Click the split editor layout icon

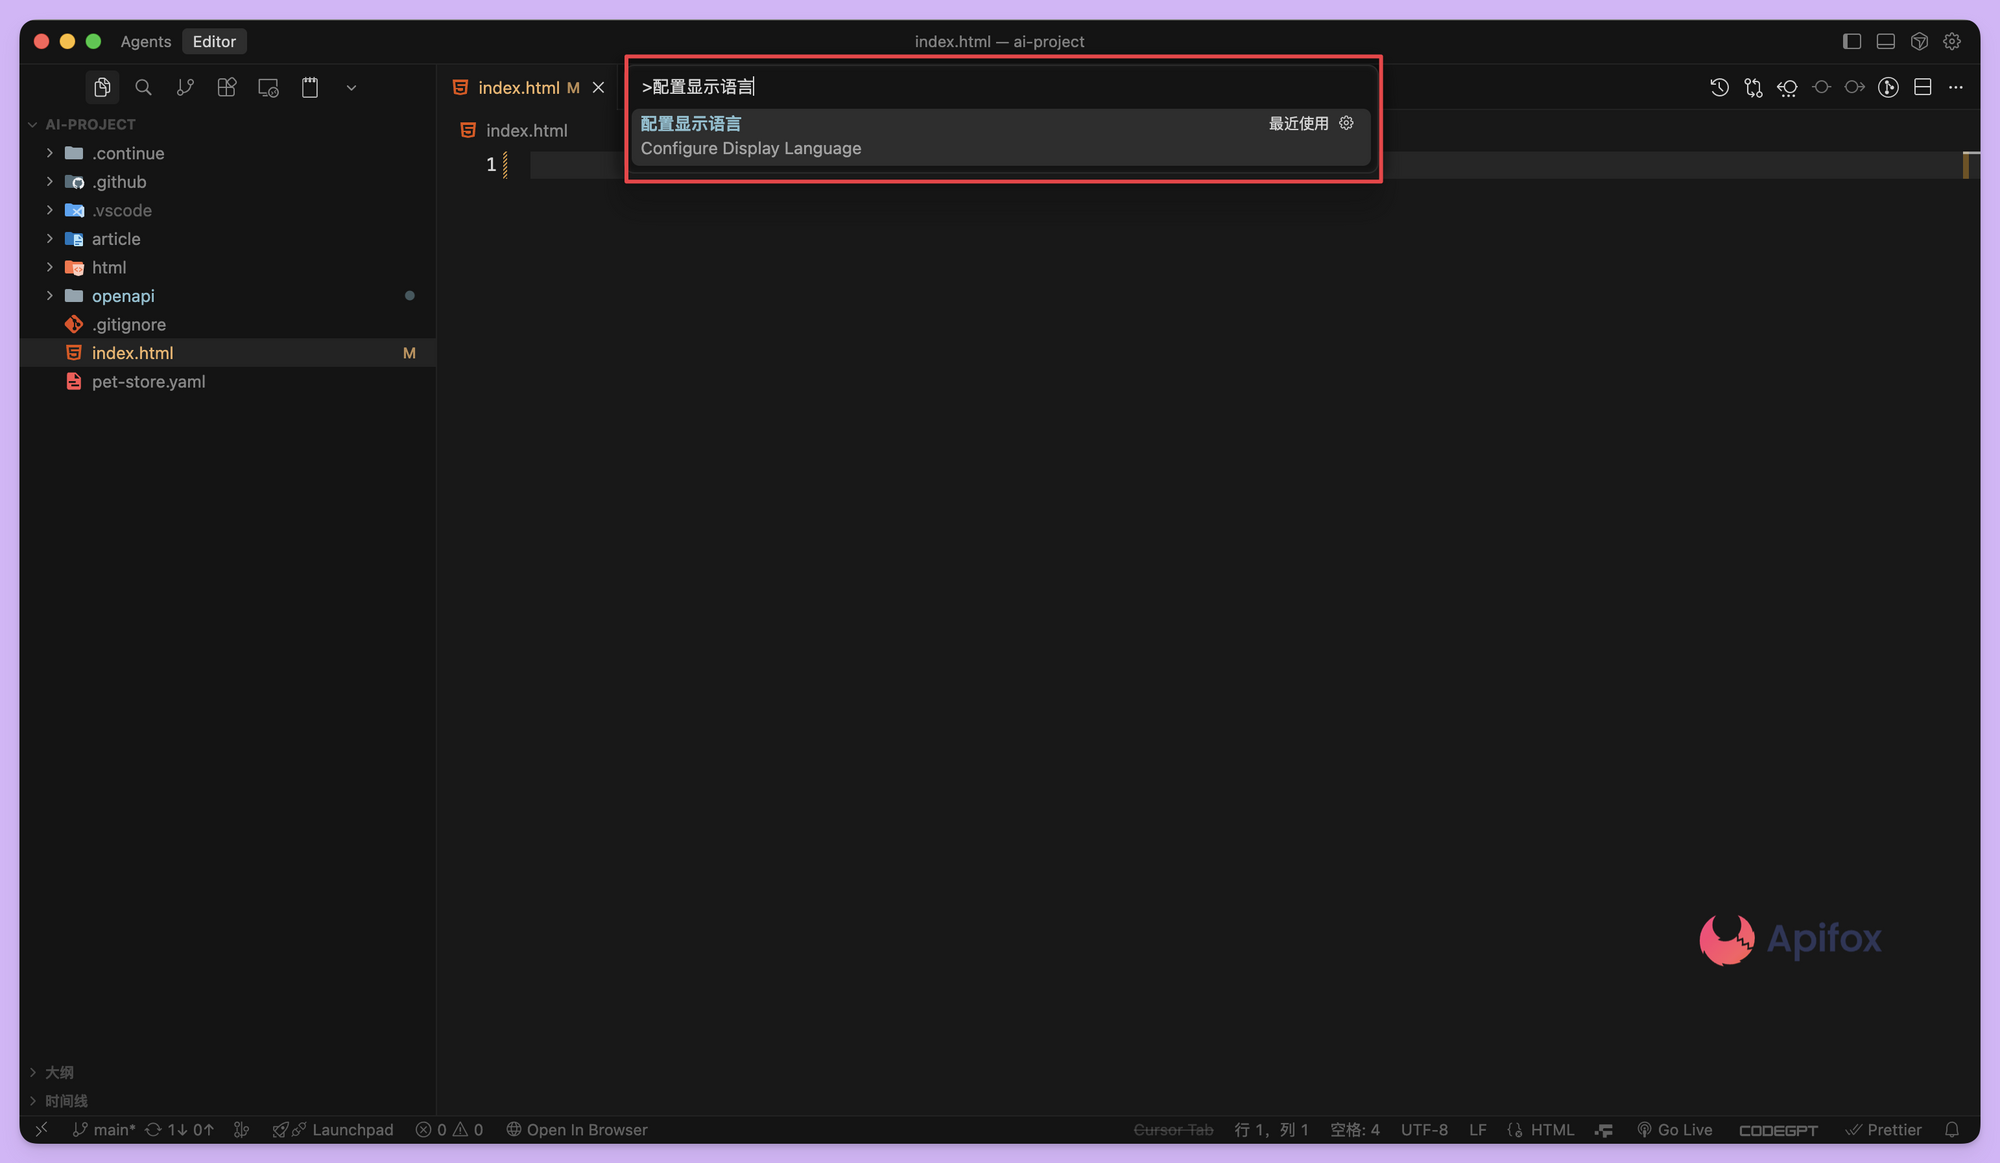pos(1922,88)
